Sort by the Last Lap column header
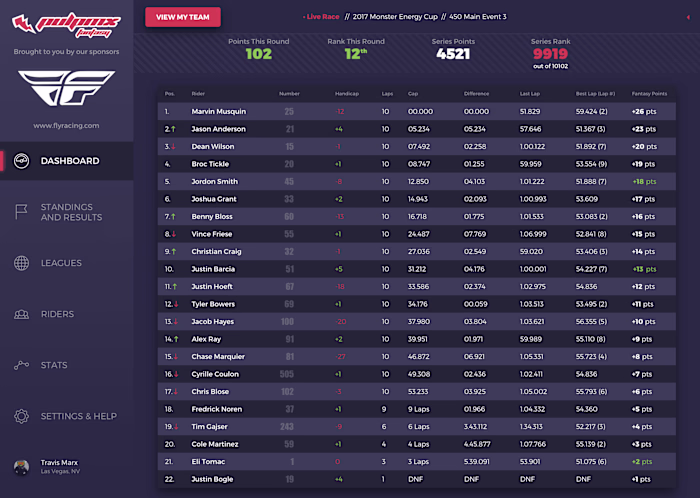Viewport: 700px width, 498px height. [529, 94]
